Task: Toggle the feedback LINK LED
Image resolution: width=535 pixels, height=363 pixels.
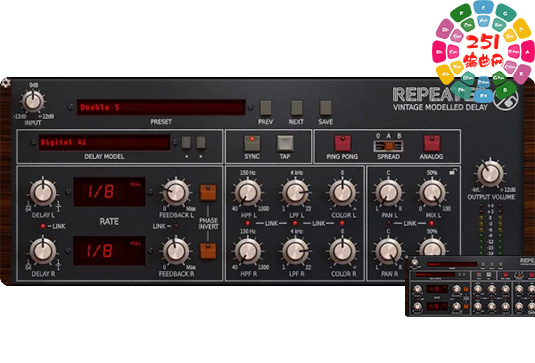Action: [176, 226]
